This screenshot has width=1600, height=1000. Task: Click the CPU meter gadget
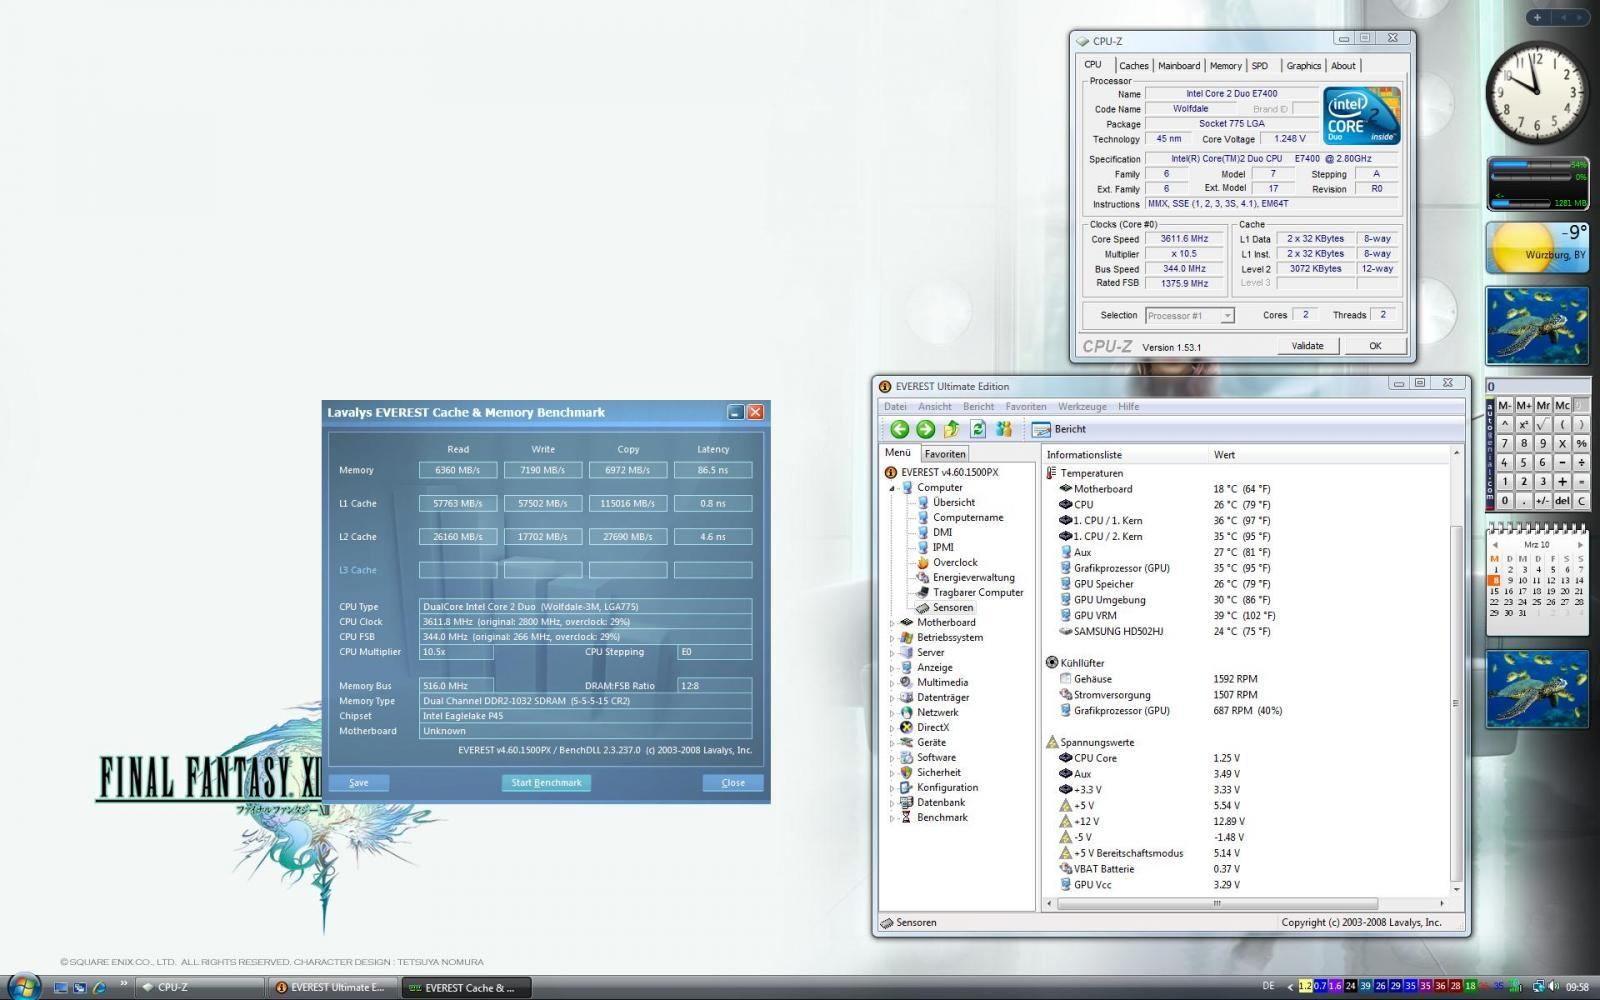(x=1537, y=183)
